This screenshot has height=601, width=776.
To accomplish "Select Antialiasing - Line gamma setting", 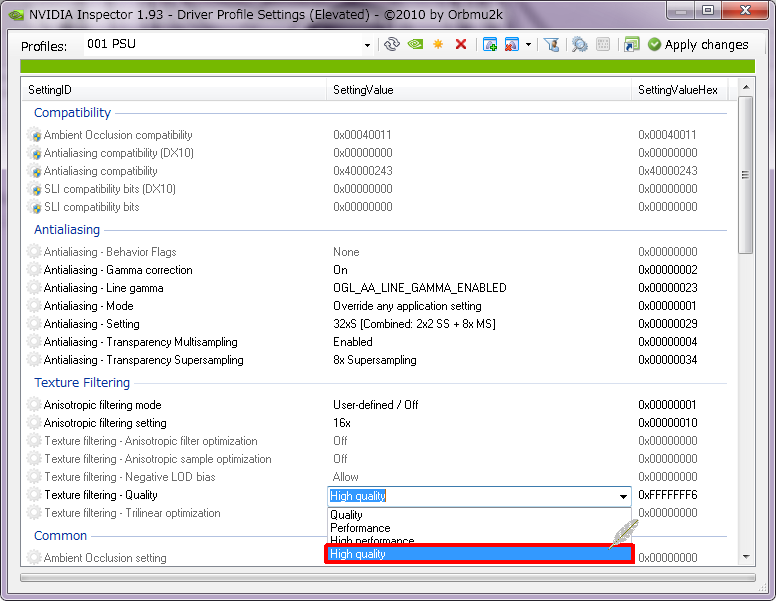I will coord(376,288).
